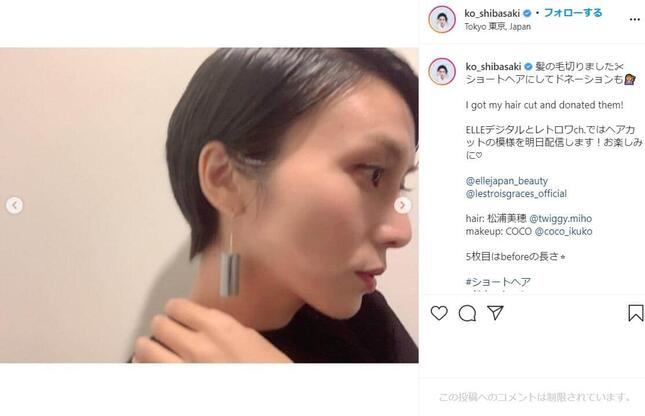645x416 pixels.
Task: Open the avatar beside the caption
Action: (x=442, y=72)
